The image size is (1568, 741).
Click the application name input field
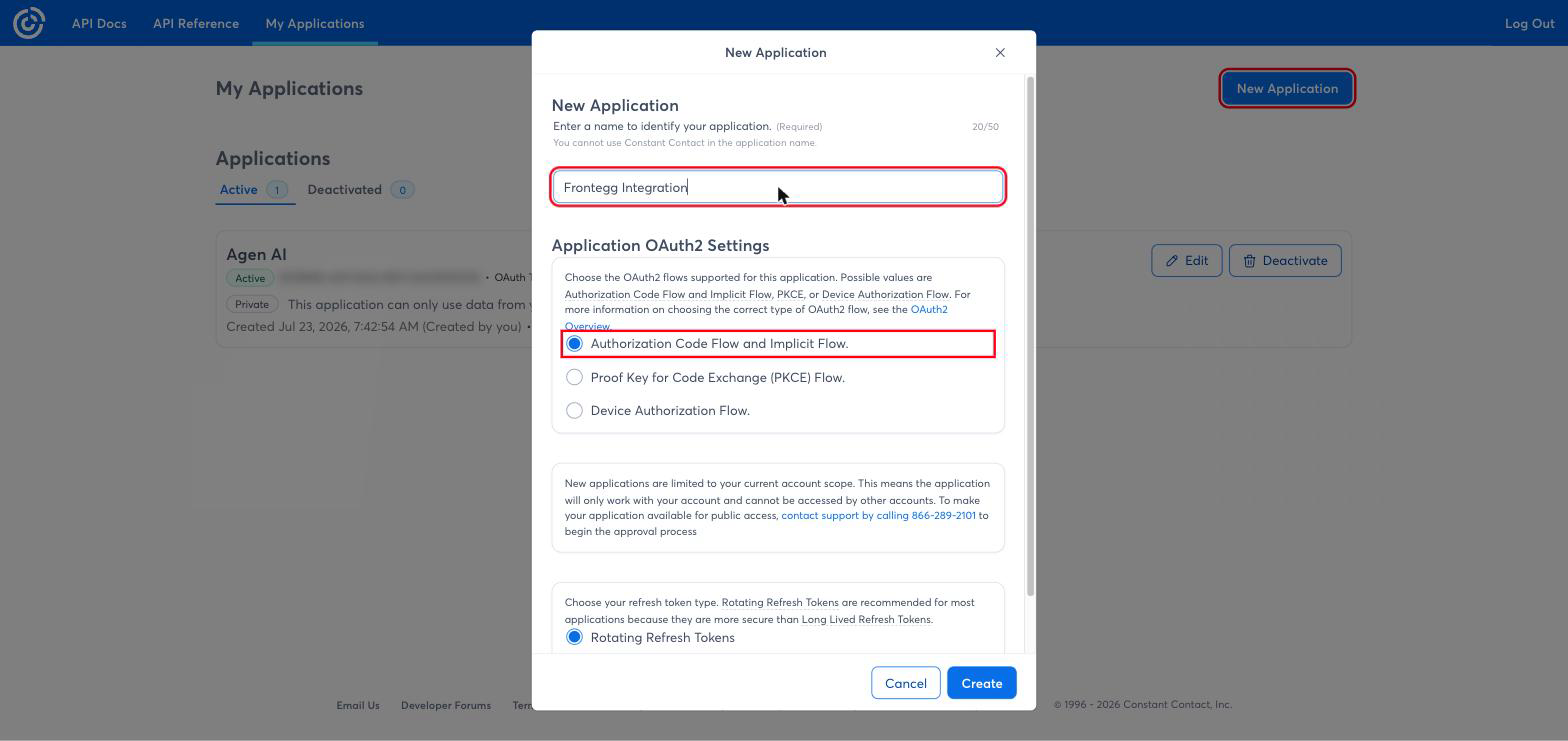tap(778, 187)
